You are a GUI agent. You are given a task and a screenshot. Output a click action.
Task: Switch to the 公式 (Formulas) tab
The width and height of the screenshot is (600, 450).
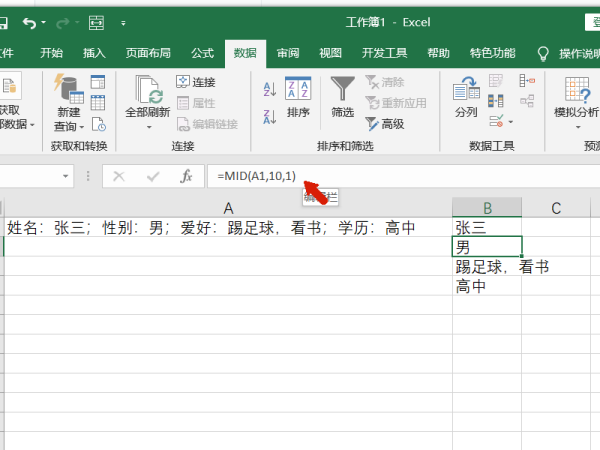(202, 53)
